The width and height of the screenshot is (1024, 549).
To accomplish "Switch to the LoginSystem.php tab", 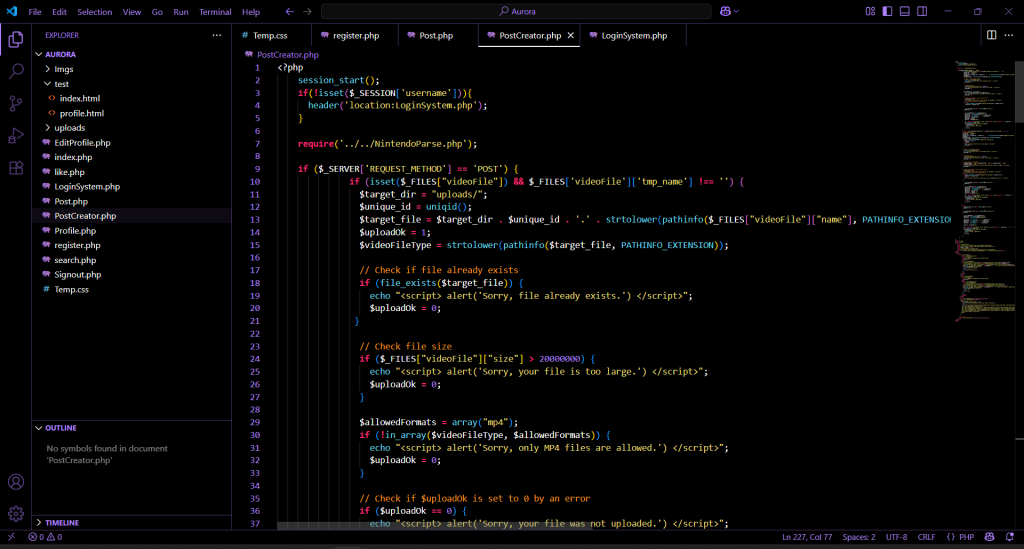I will 633,35.
